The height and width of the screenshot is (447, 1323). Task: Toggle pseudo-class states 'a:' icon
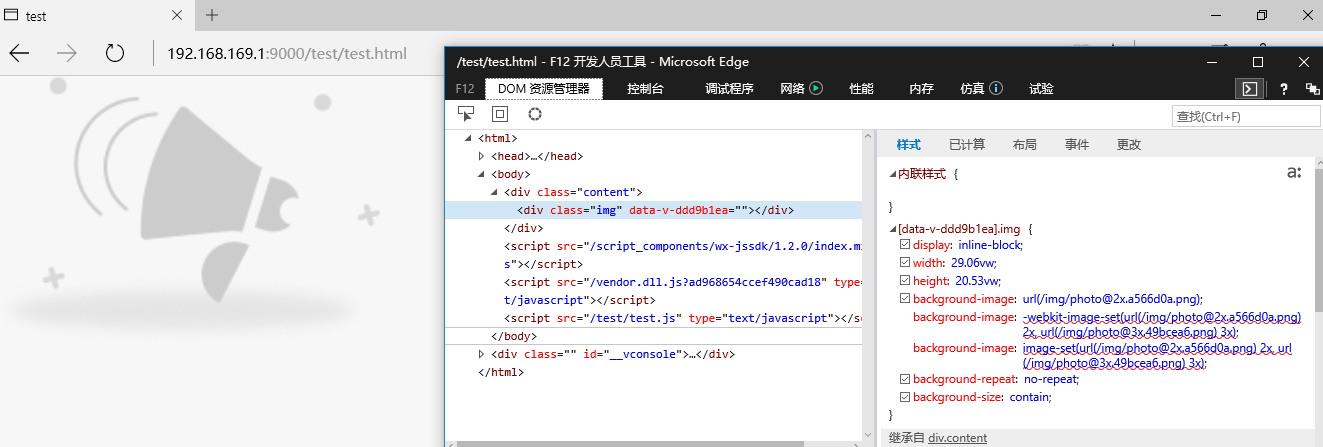click(x=1294, y=173)
